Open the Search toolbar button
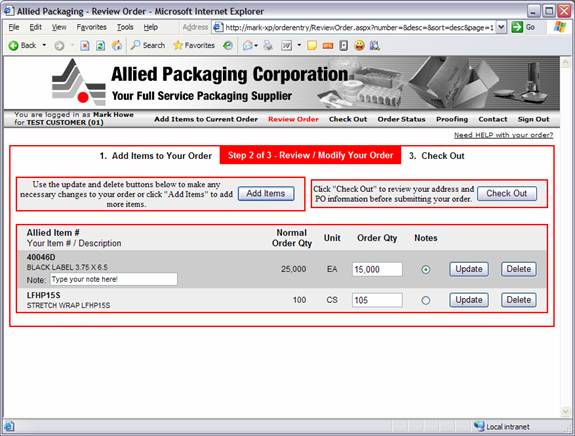The image size is (575, 436). 148,45
